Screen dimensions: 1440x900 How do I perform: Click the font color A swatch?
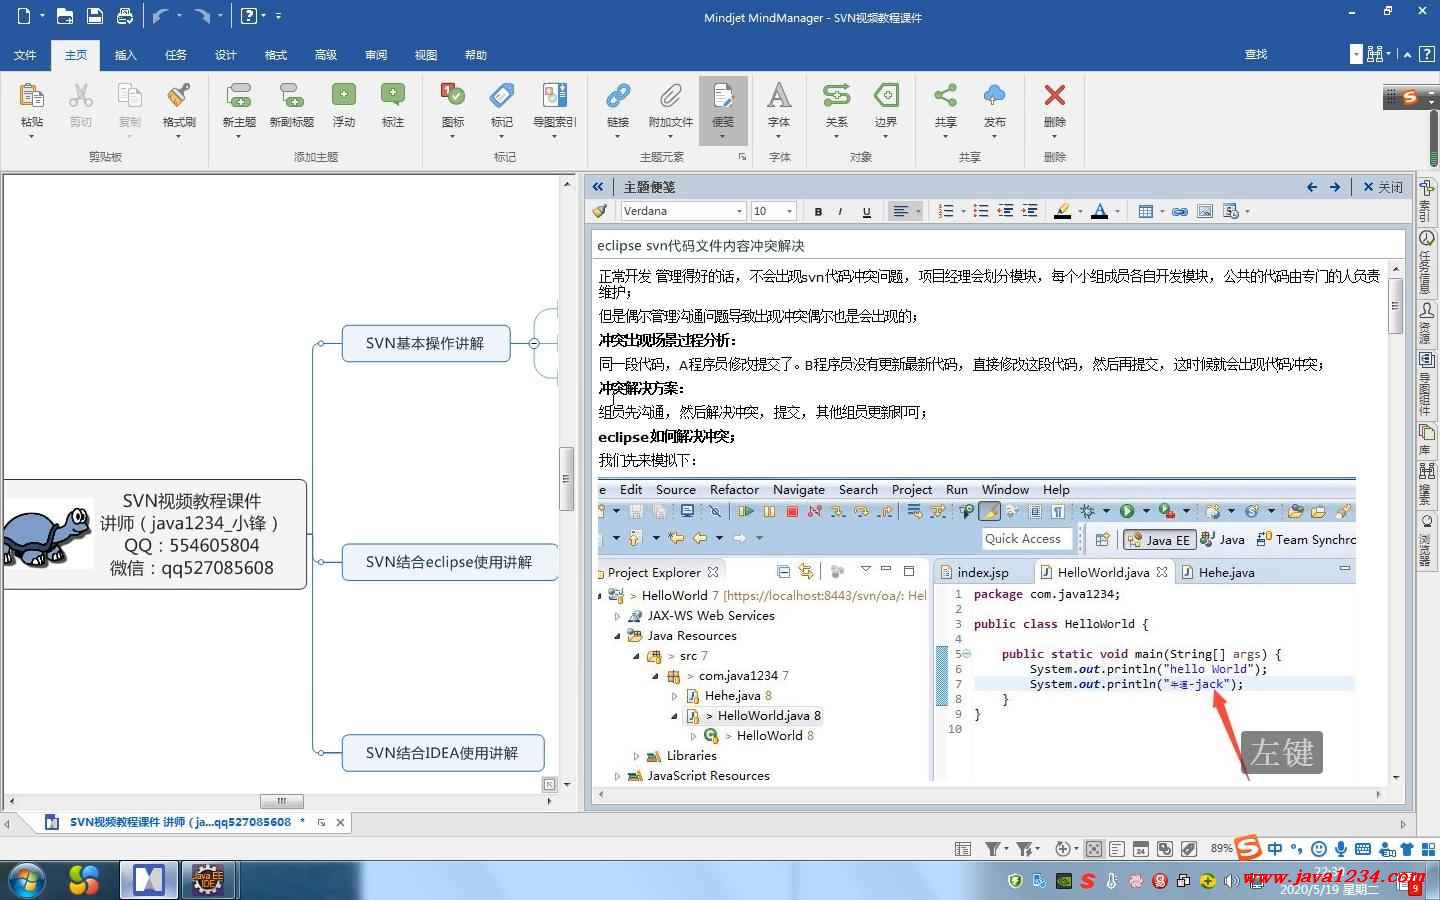1100,211
